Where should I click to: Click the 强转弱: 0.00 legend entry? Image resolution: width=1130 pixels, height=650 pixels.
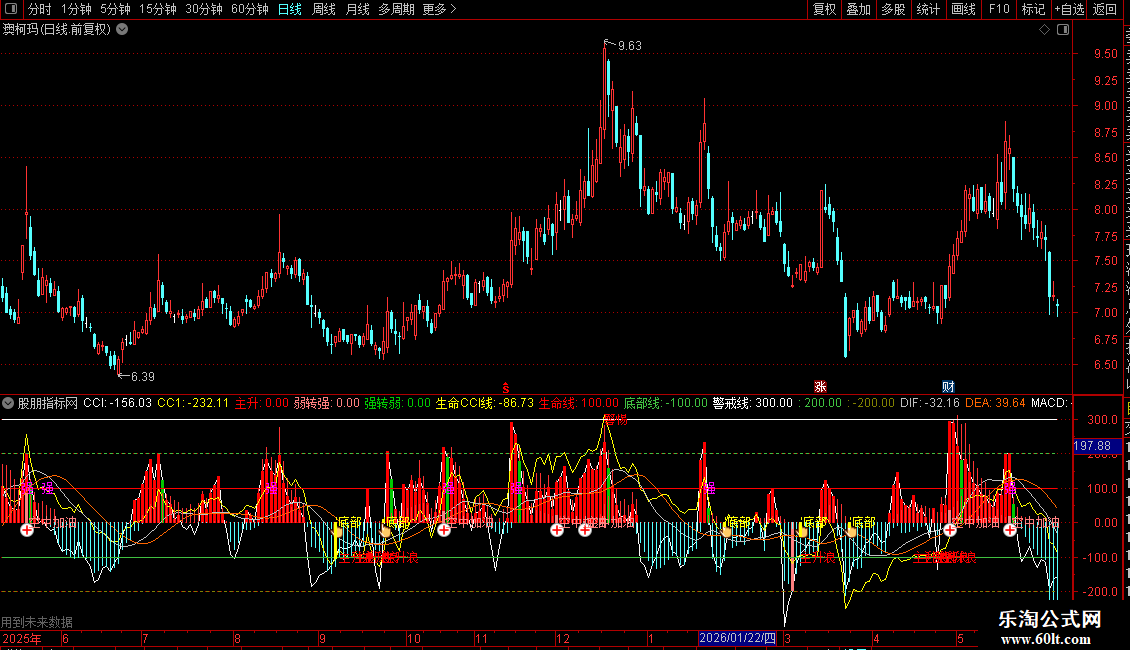[x=397, y=403]
